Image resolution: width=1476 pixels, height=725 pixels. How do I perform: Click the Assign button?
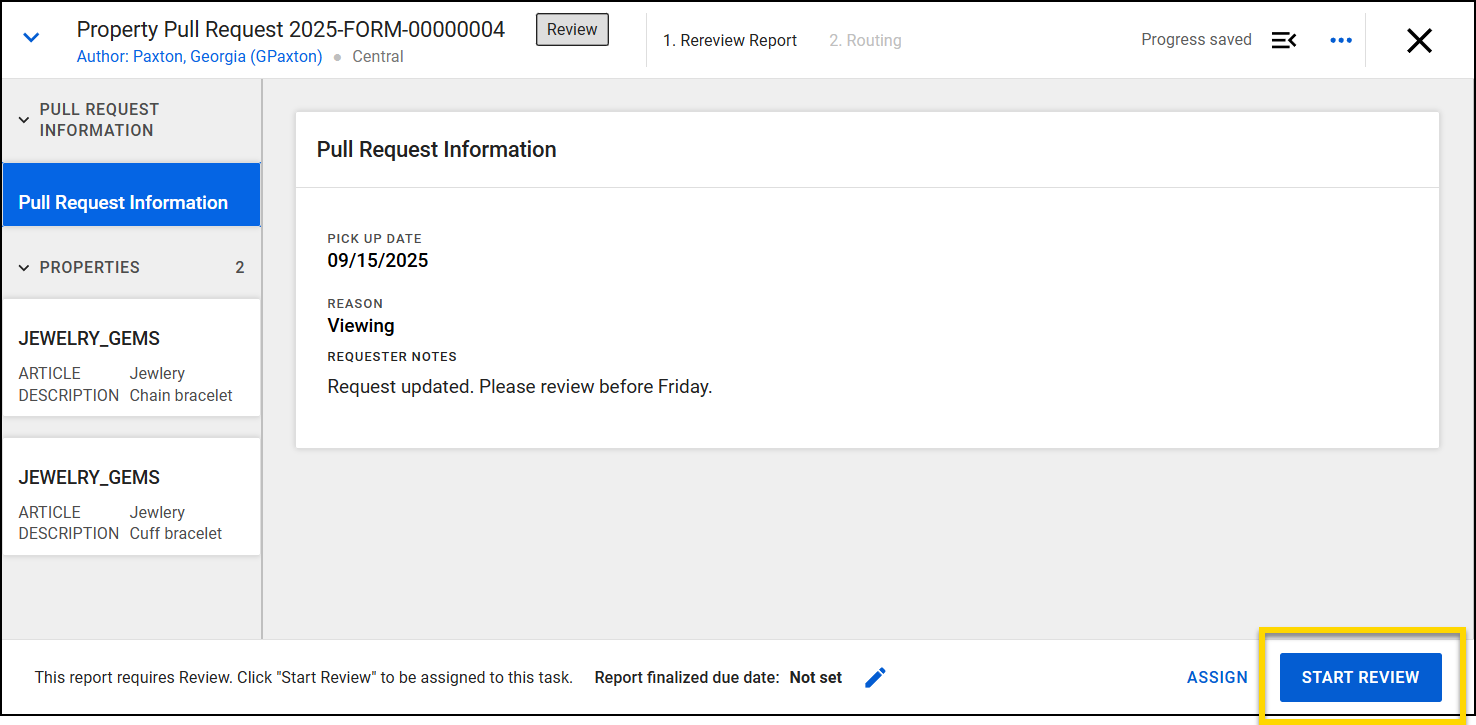(x=1217, y=677)
